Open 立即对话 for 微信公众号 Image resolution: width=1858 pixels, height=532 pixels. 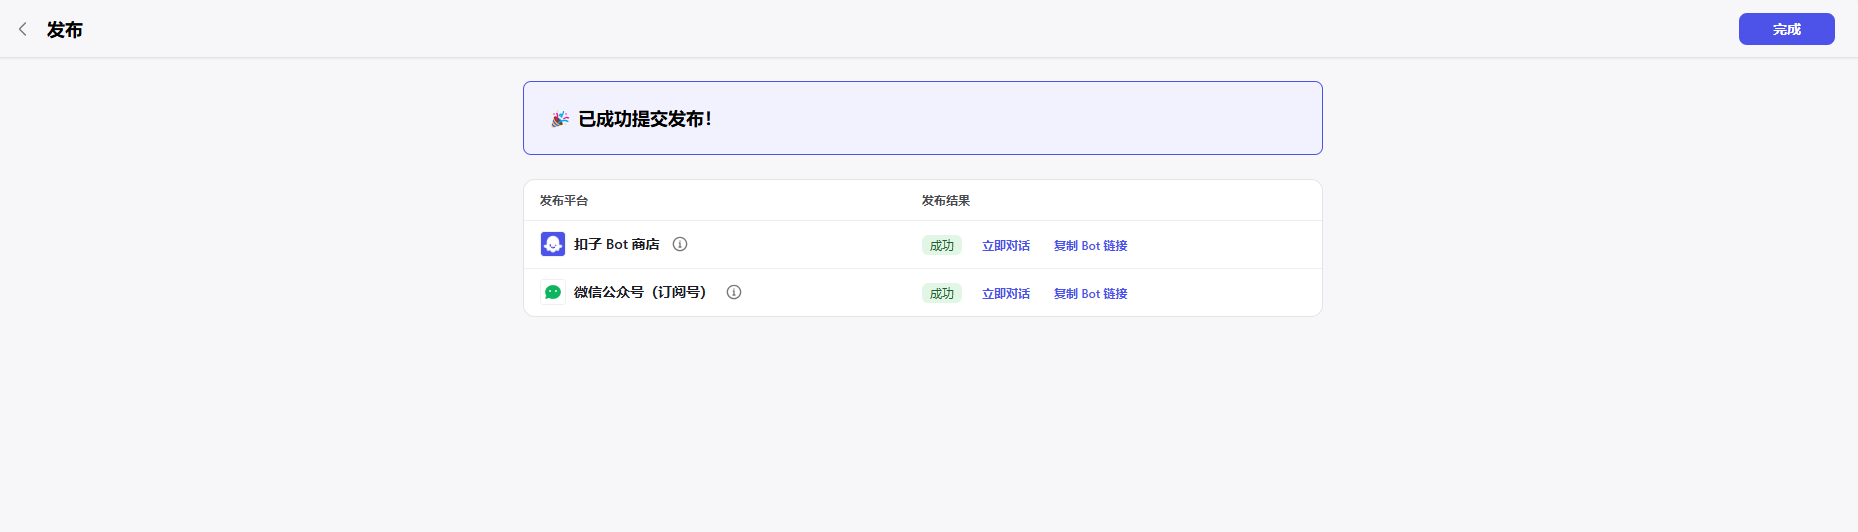[1005, 294]
